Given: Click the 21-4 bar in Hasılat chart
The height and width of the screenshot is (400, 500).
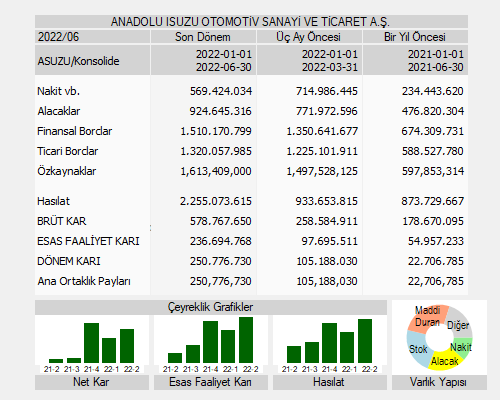Looking at the screenshot, I should [329, 343].
